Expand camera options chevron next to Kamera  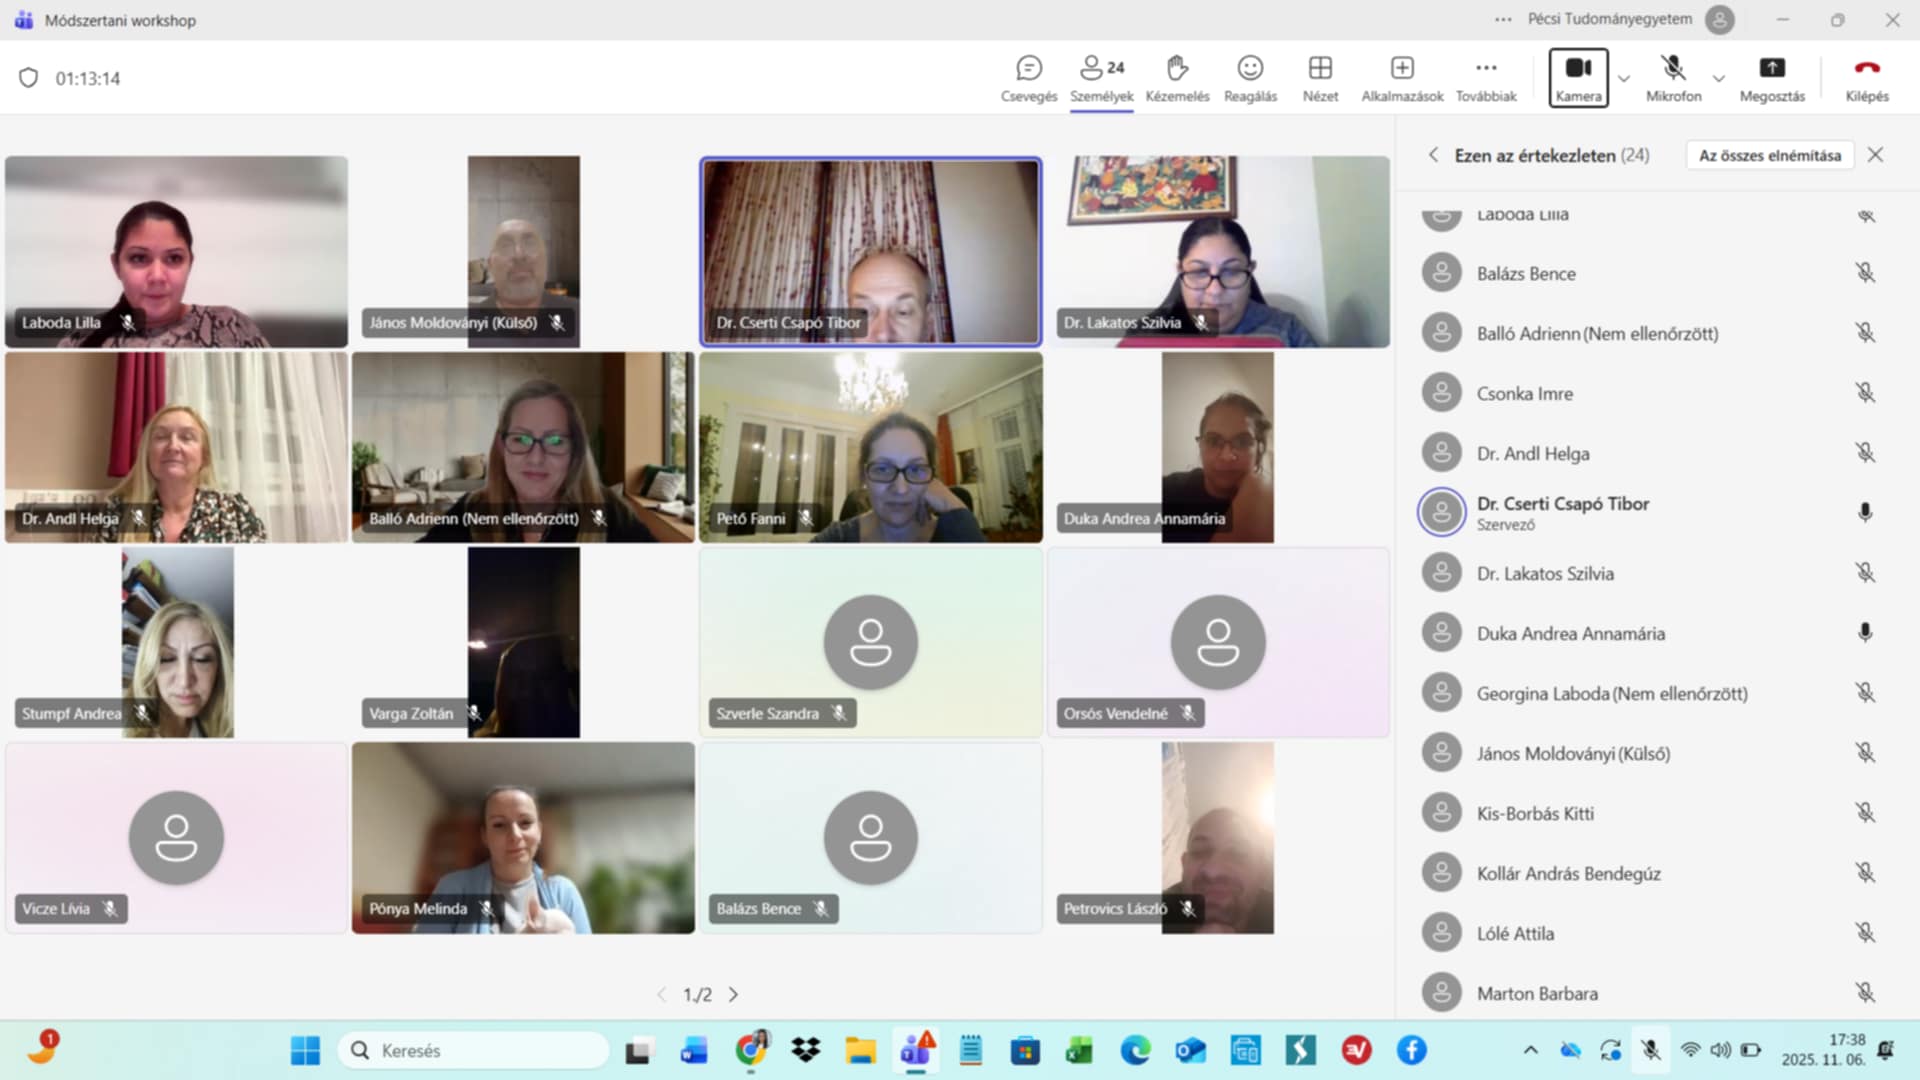pos(1624,79)
